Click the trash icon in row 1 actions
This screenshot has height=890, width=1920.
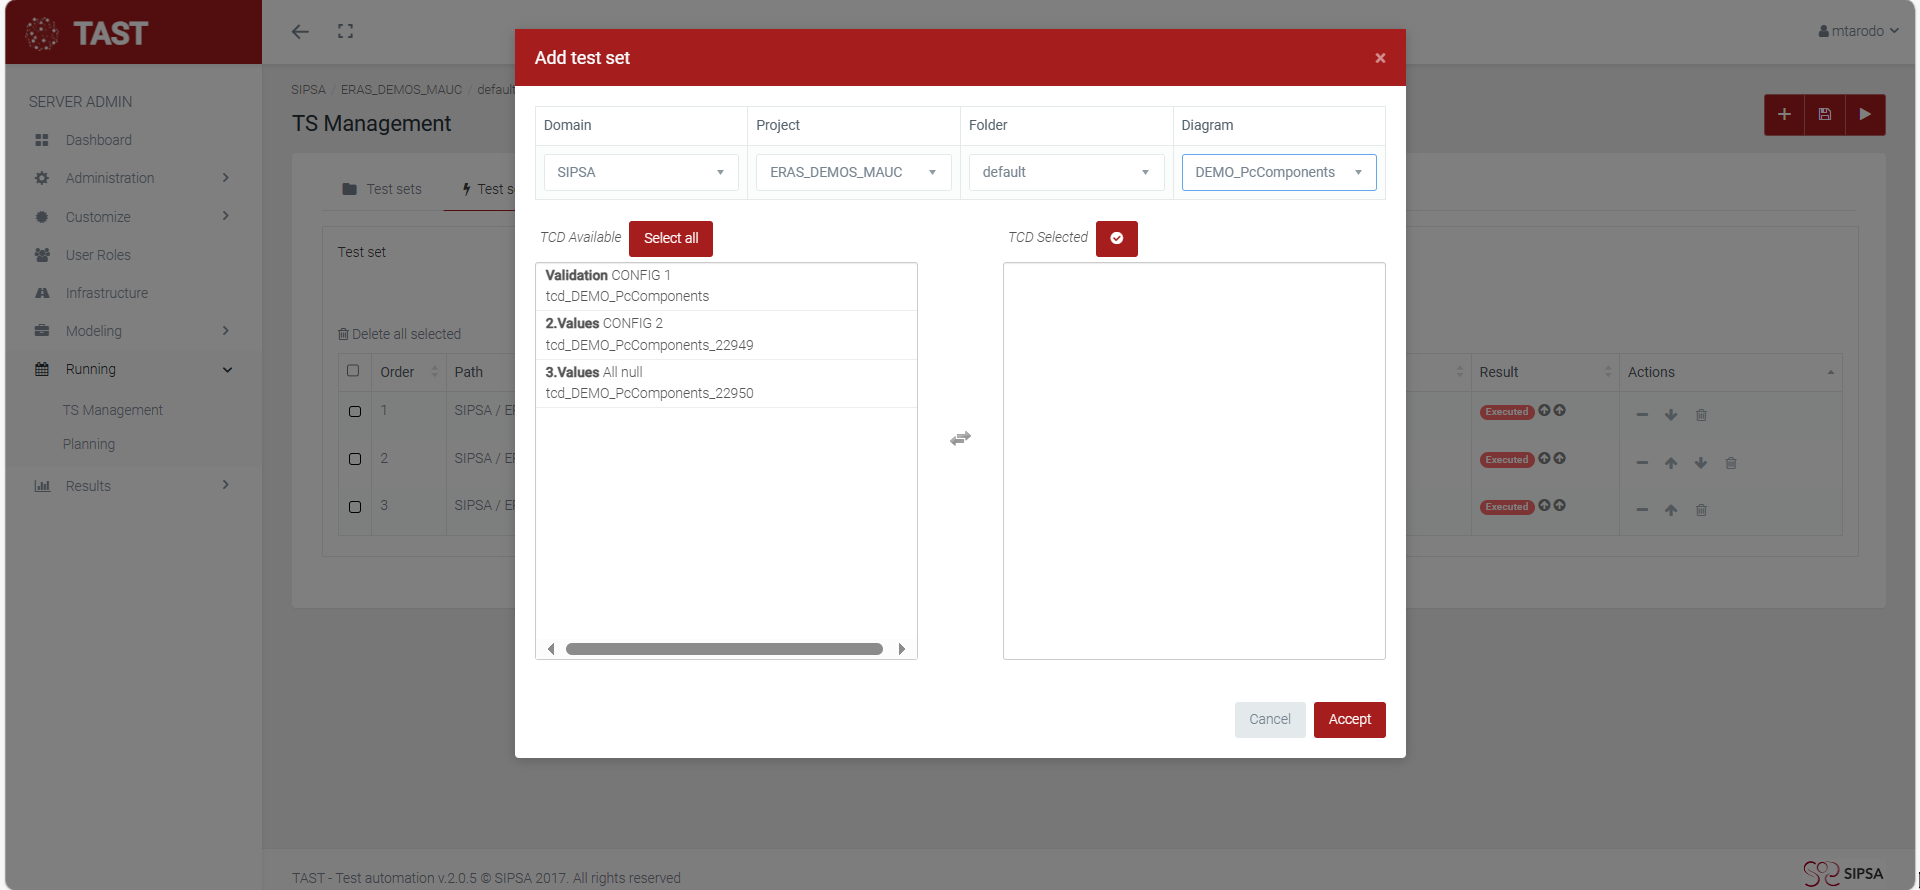coord(1701,415)
